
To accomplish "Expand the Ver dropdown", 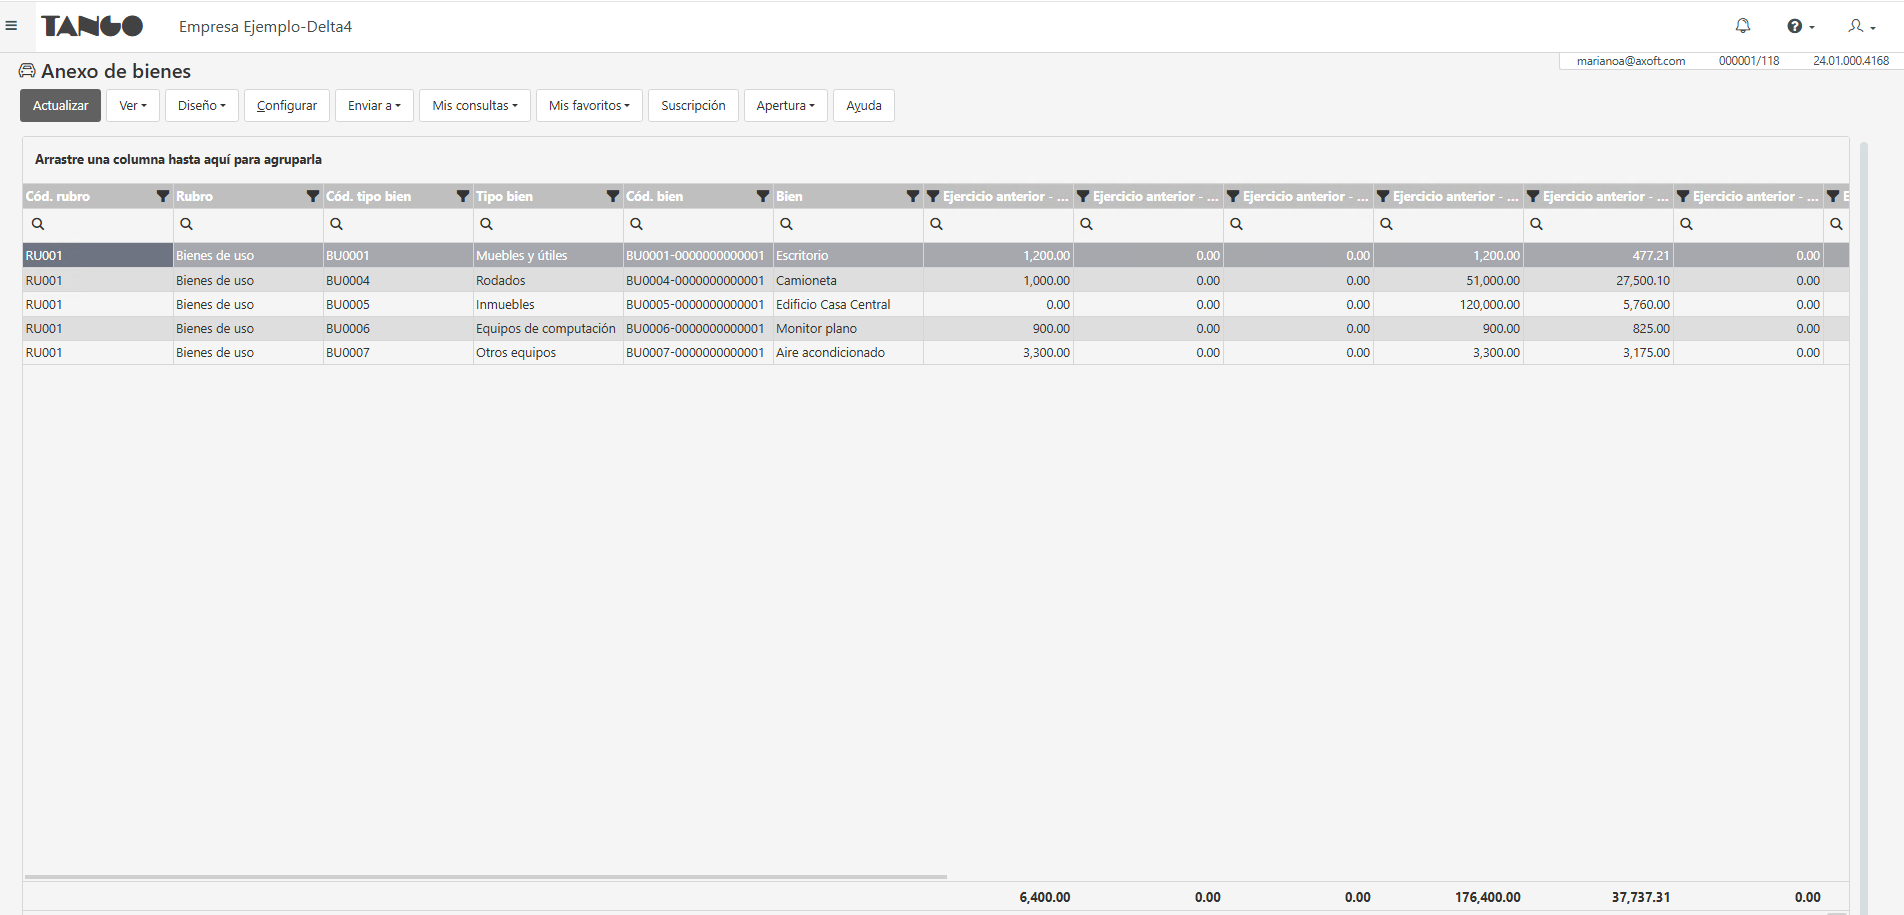I will pos(133,106).
